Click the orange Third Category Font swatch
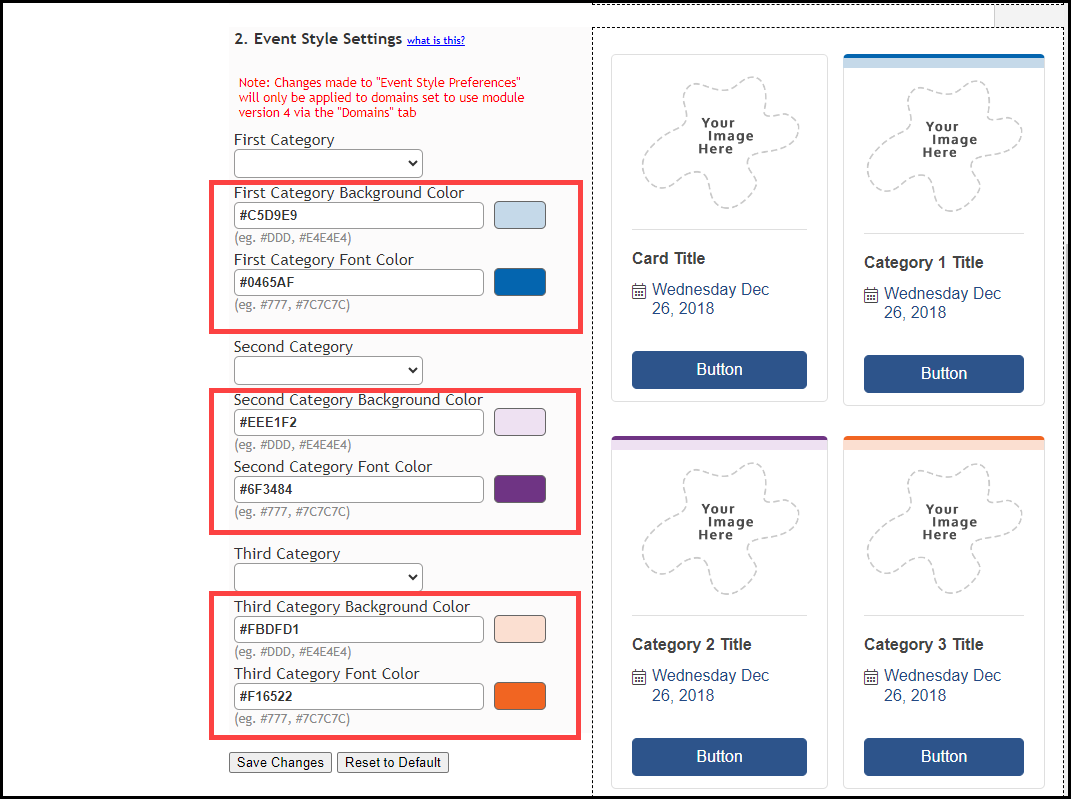This screenshot has height=799, width=1071. click(520, 696)
